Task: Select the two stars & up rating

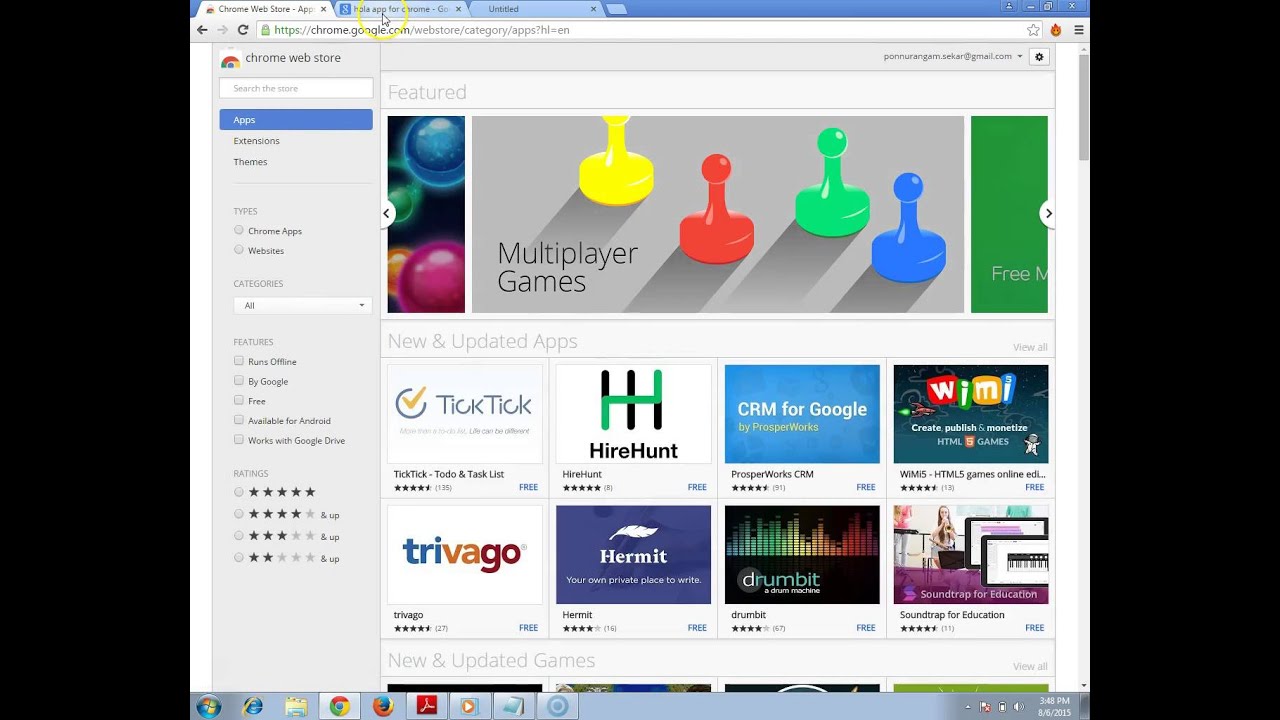Action: tap(239, 558)
